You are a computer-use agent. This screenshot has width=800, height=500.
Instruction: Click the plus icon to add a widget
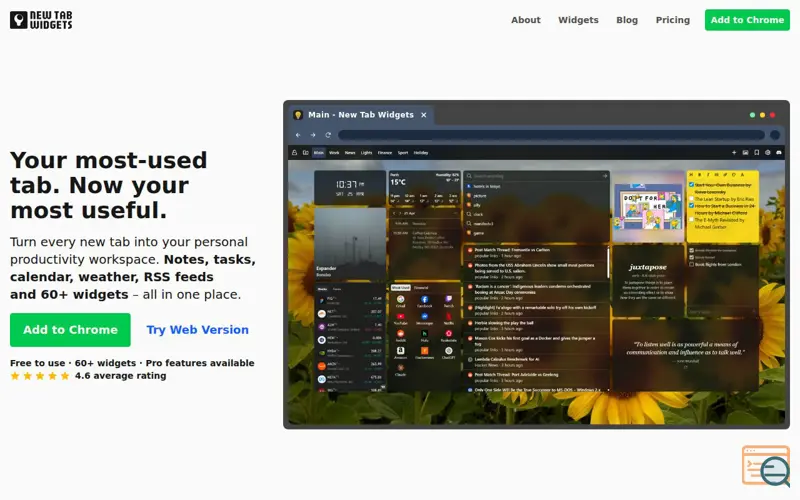click(x=734, y=153)
